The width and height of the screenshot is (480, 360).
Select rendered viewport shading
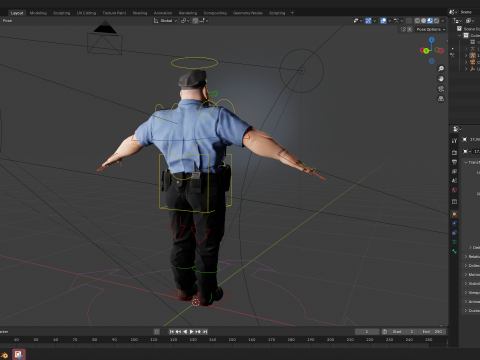[x=436, y=21]
